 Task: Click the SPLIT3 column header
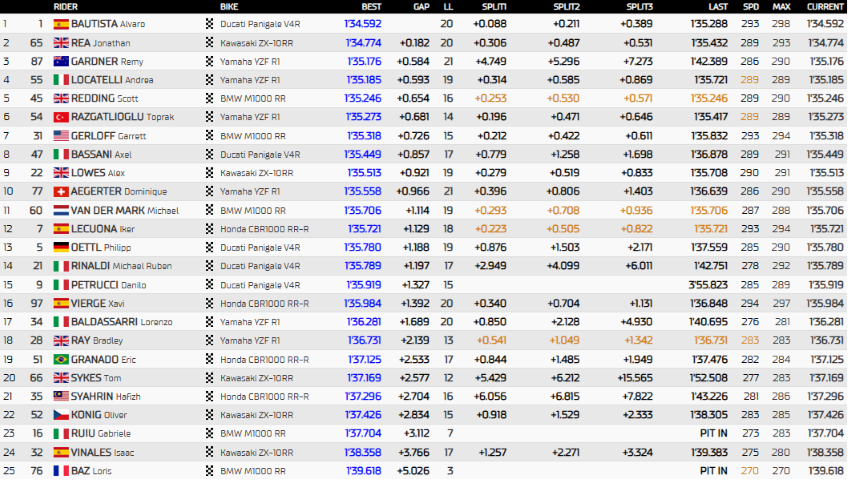[x=639, y=6]
